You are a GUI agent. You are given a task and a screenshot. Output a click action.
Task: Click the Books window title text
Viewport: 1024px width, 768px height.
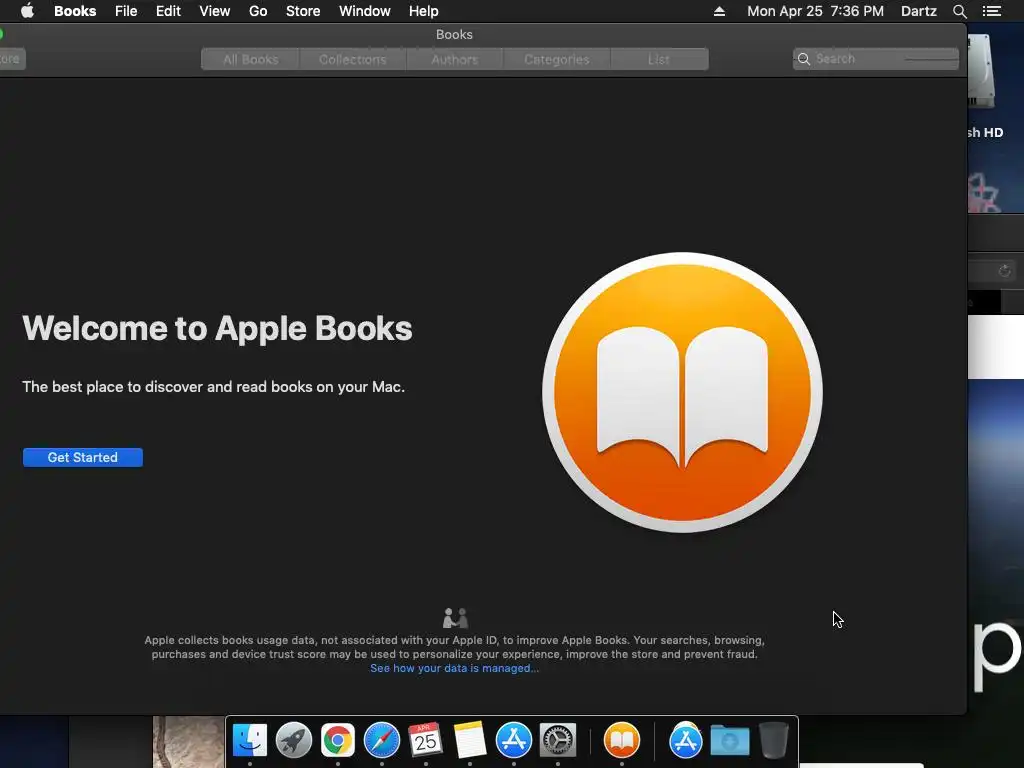pos(455,35)
